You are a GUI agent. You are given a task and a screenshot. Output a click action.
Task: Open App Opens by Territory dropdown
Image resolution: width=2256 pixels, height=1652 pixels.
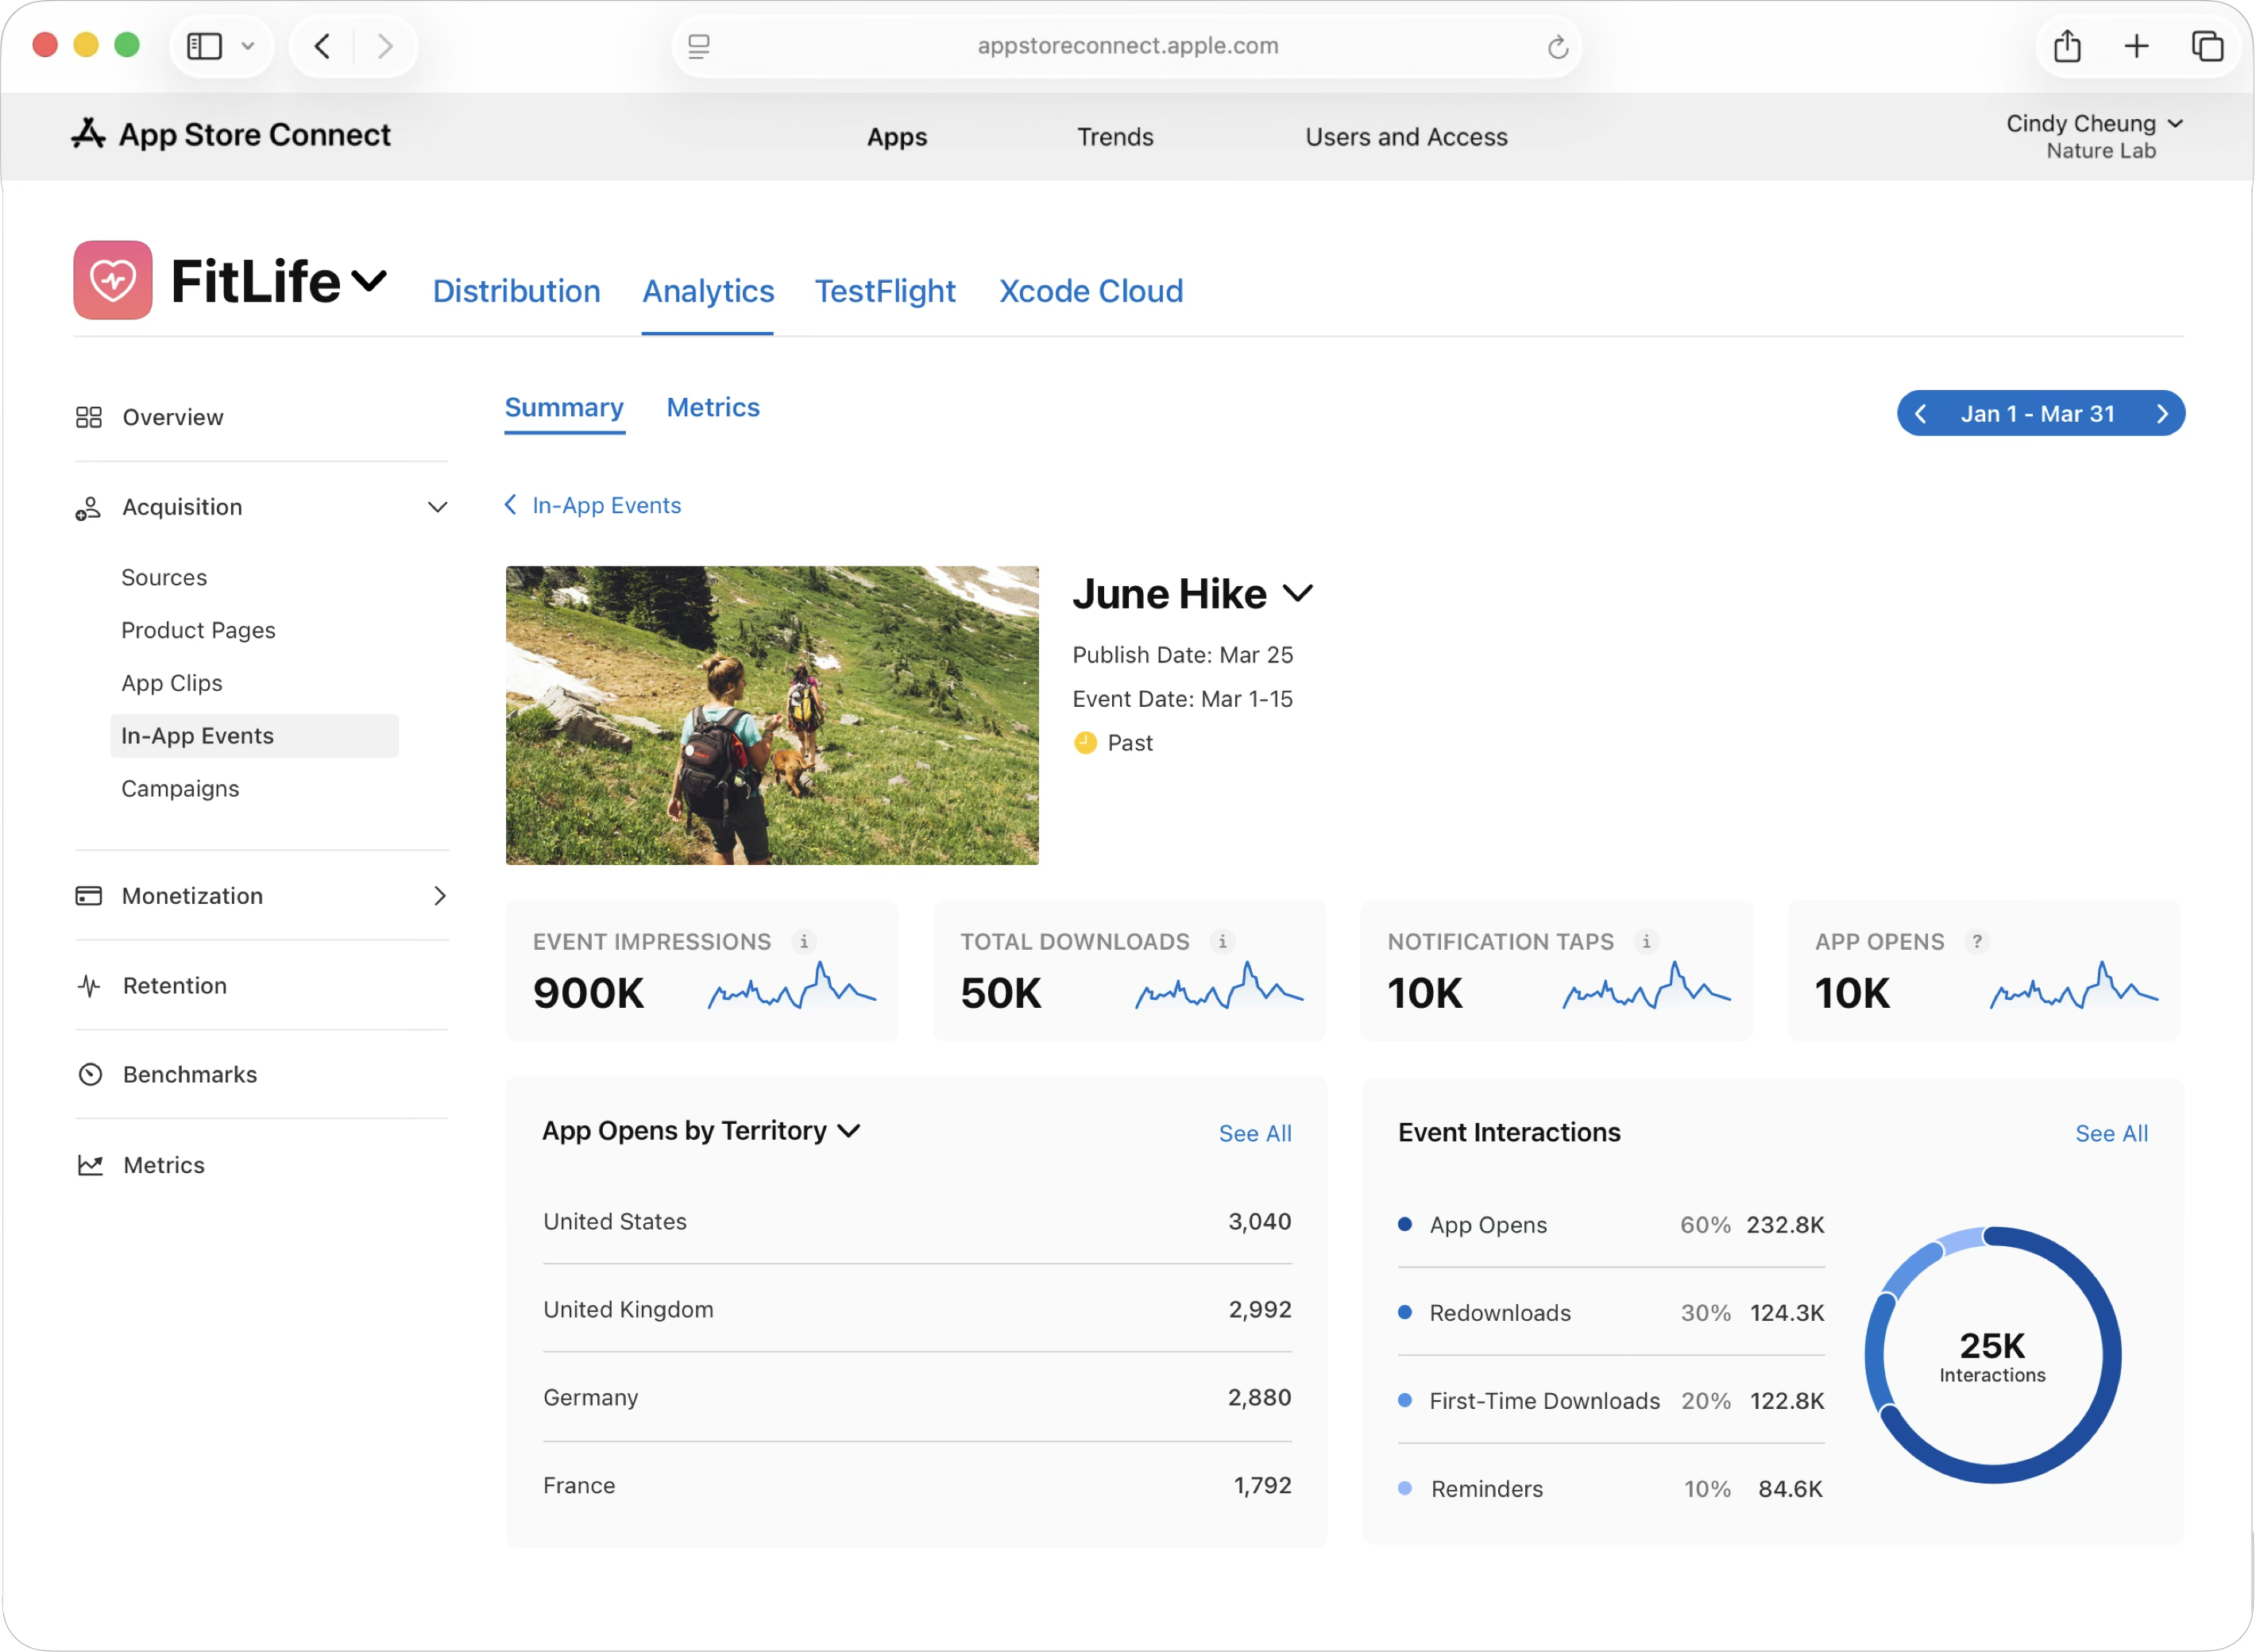pos(849,1131)
